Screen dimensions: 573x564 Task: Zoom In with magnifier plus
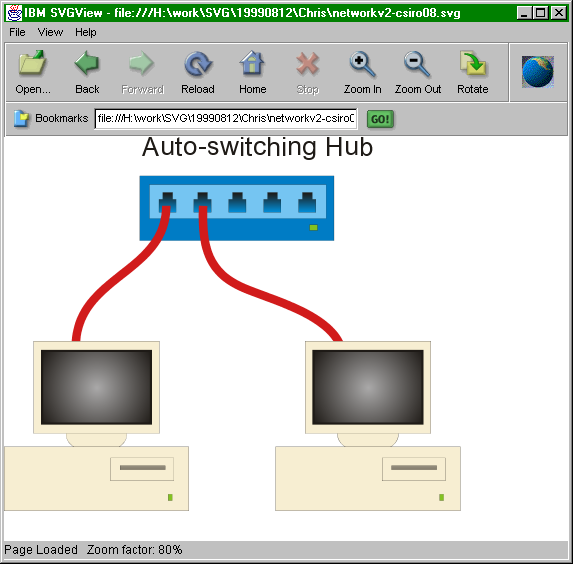[362, 64]
